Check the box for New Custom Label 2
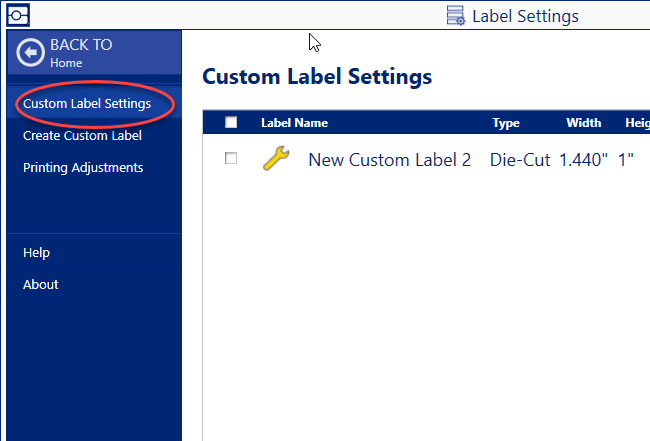 coord(231,159)
